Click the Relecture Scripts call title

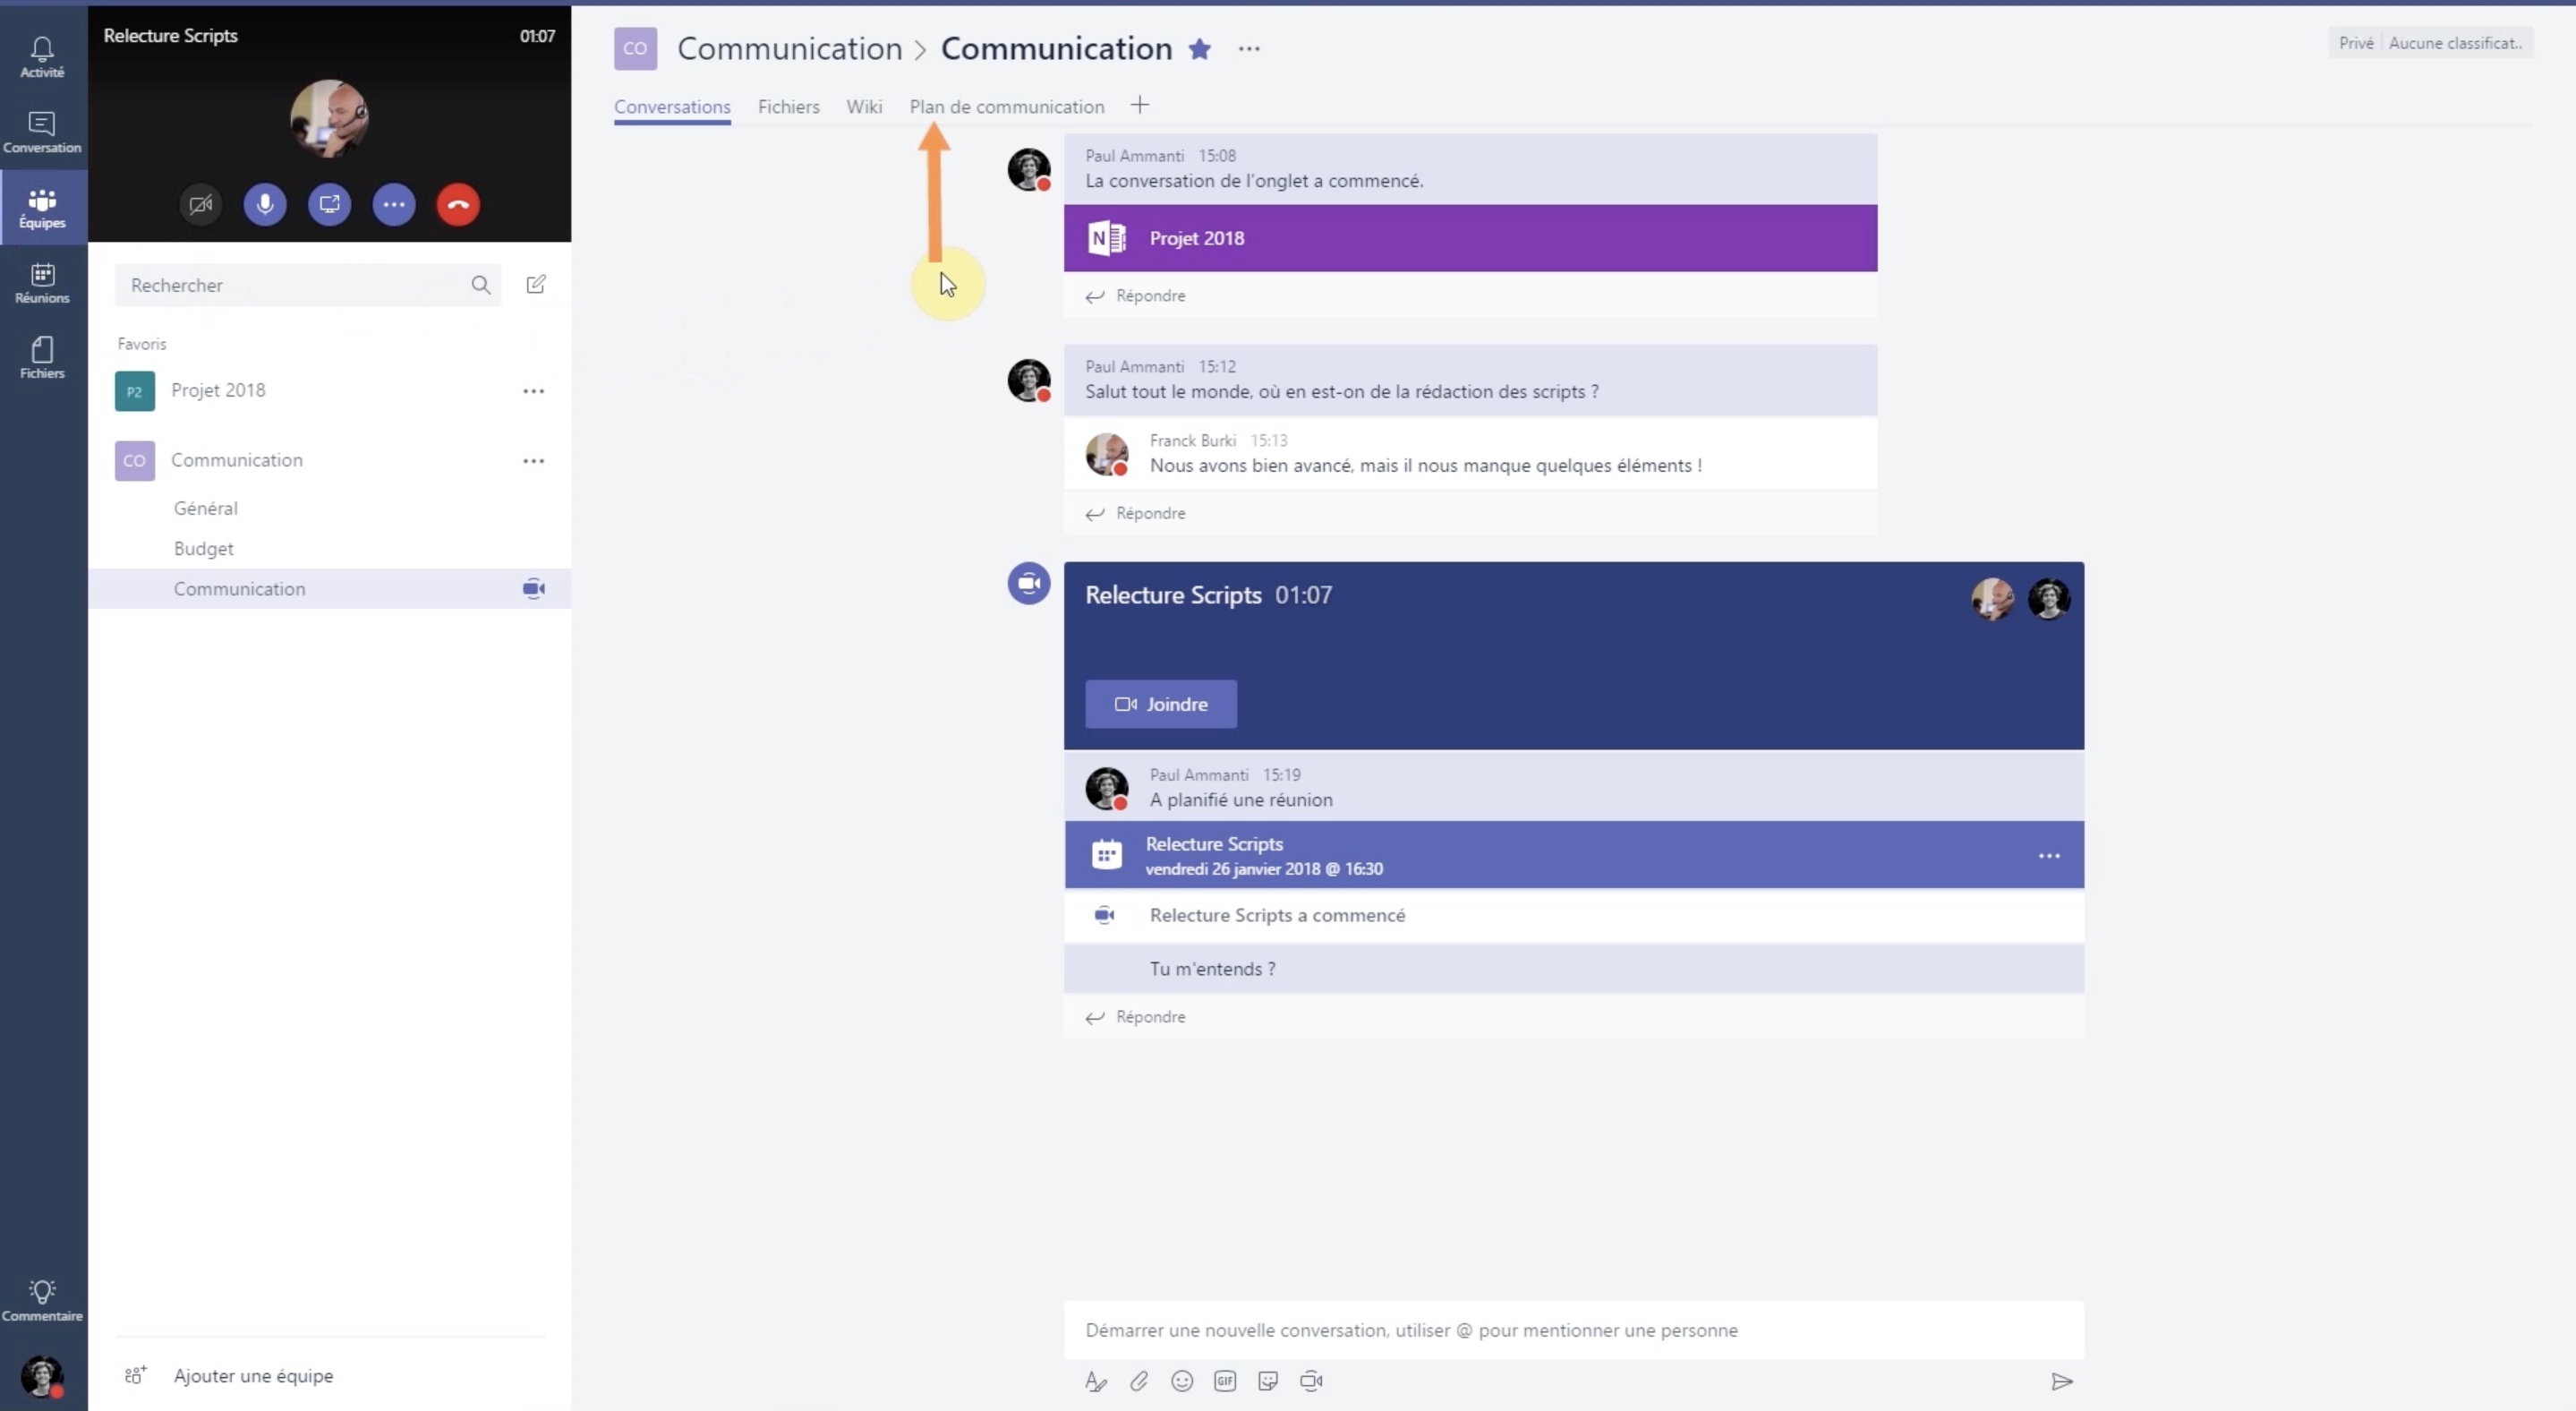[171, 35]
